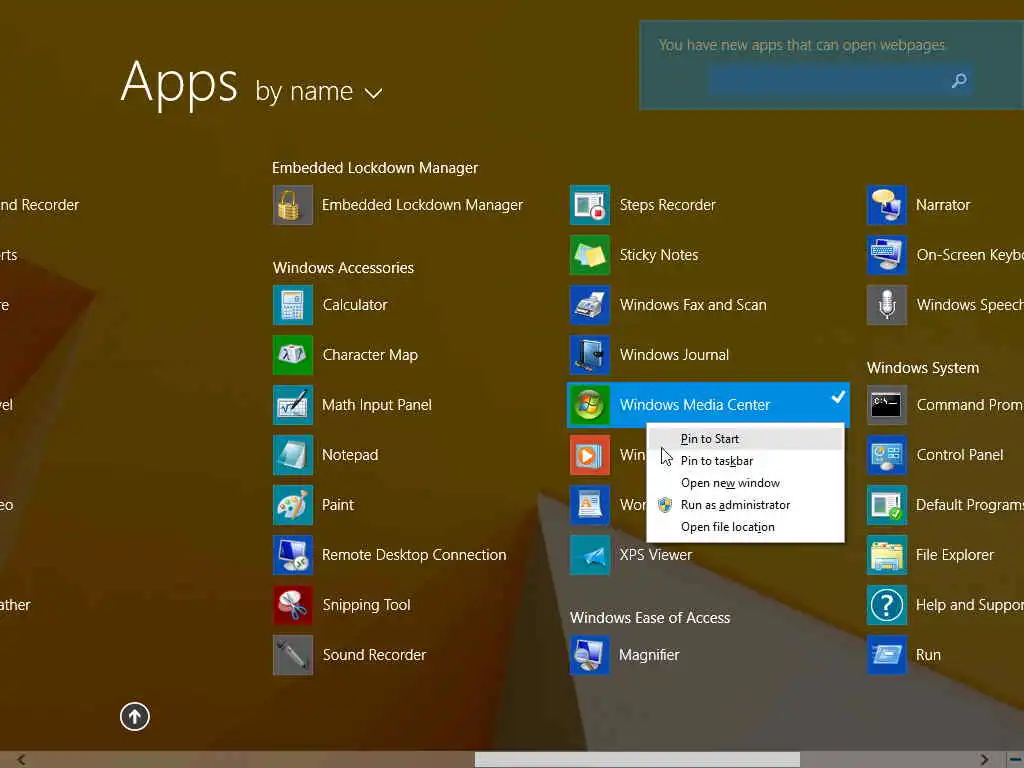This screenshot has width=1024, height=768.
Task: Click the scrollbar left arrow
Action: coord(22,760)
